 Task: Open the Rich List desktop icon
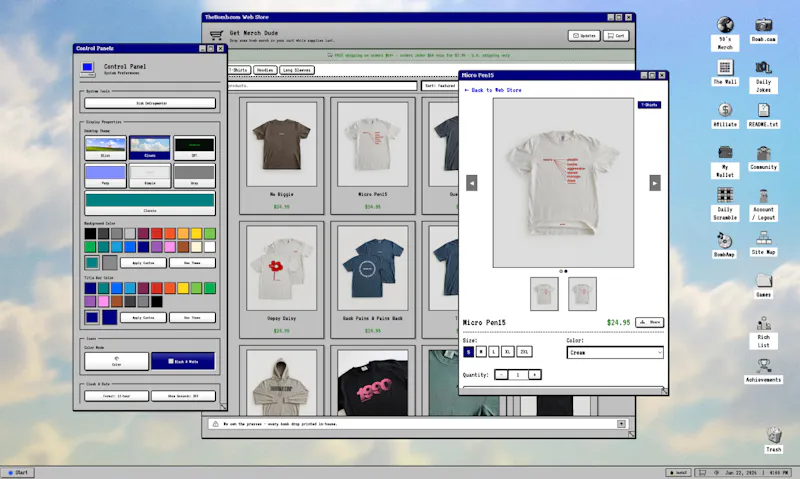pos(763,333)
